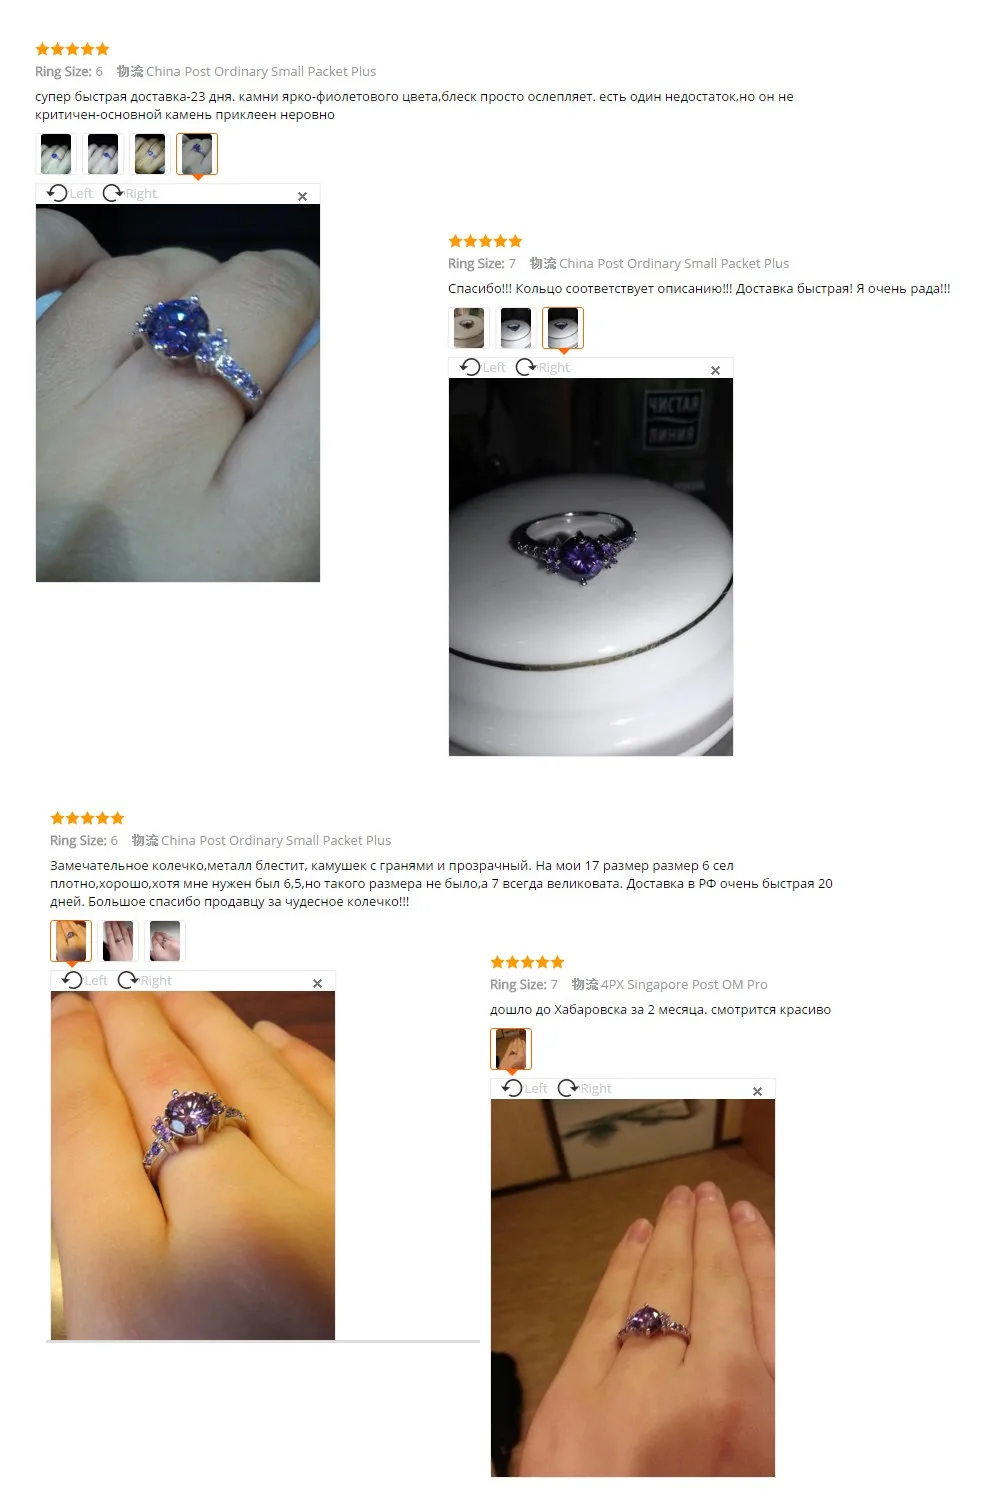Open second thumbnail in the first review
Screen dimensions: 1000x1500
tap(103, 154)
